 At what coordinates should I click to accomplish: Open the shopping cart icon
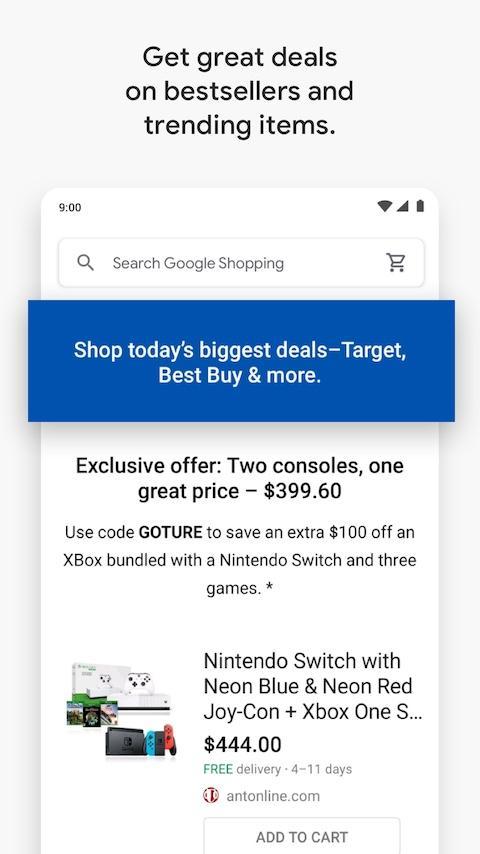(396, 263)
